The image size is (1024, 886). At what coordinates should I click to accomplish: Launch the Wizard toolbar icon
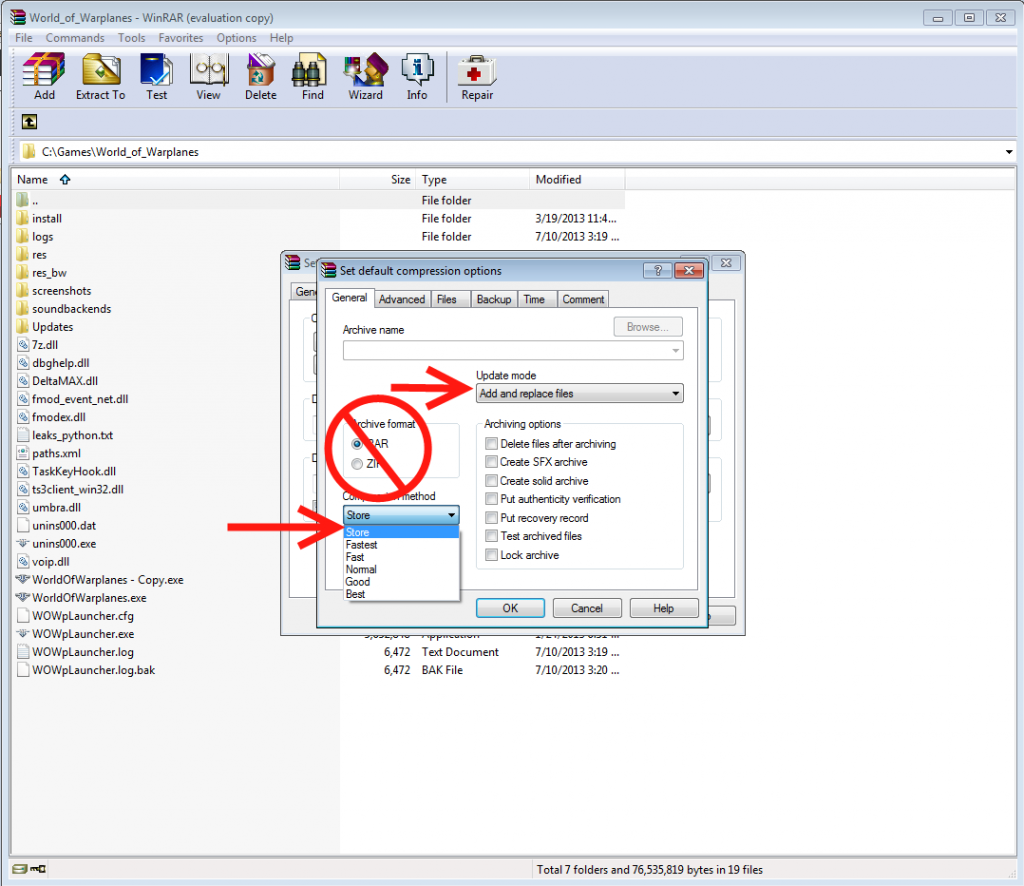[x=366, y=70]
